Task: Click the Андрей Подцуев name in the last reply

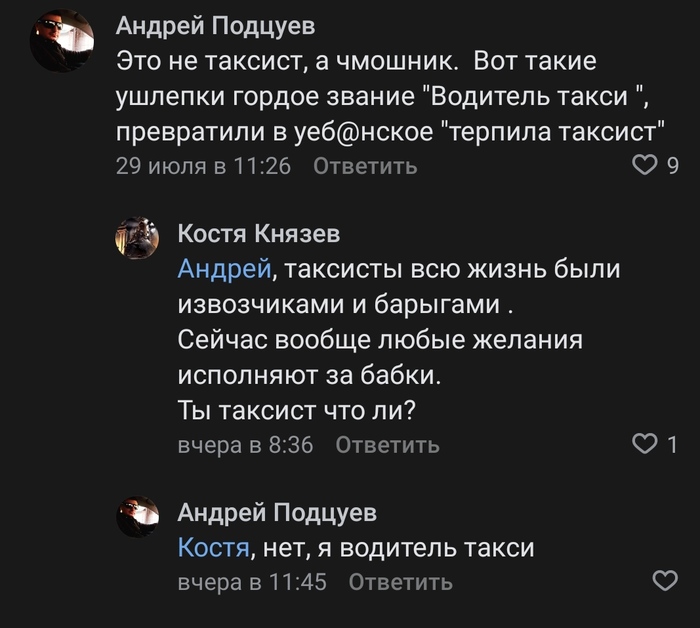Action: click(277, 513)
